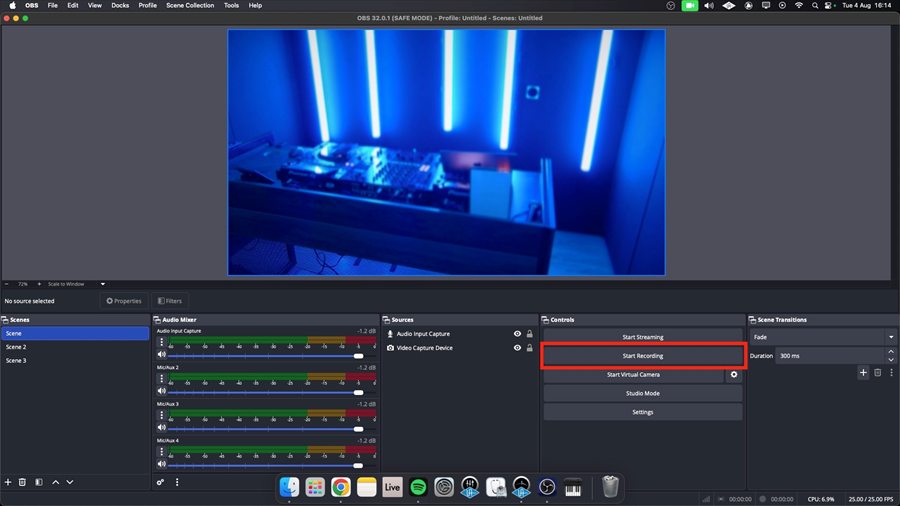Mute Mic/Aux 2 speaker icon

pyautogui.click(x=162, y=391)
